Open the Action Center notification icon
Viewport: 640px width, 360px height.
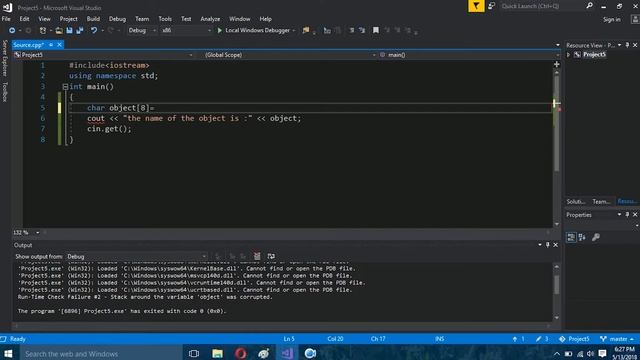tap(602, 353)
